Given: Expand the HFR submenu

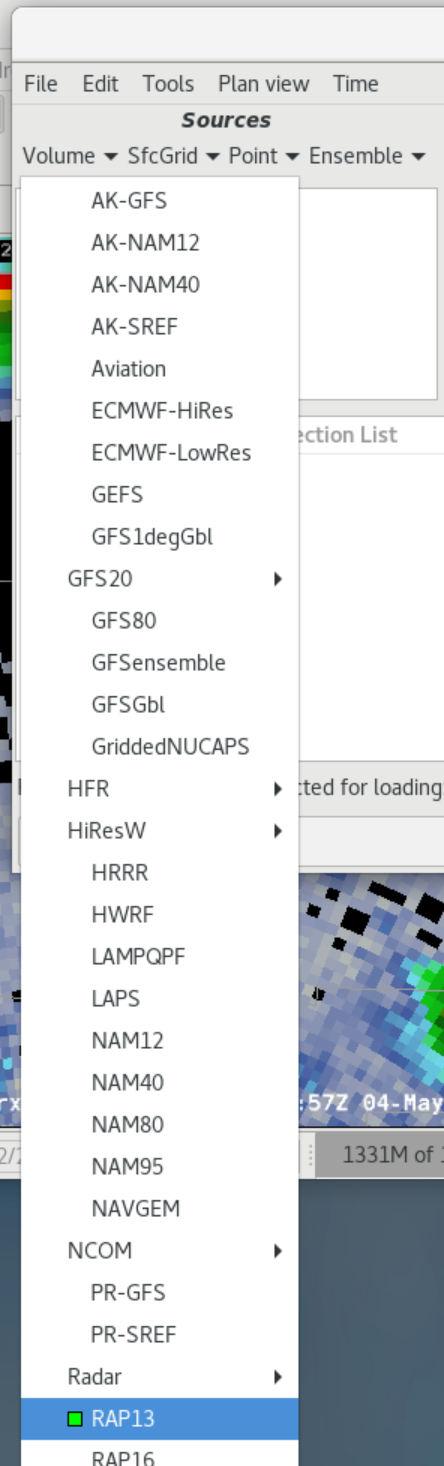Looking at the screenshot, I should point(160,789).
